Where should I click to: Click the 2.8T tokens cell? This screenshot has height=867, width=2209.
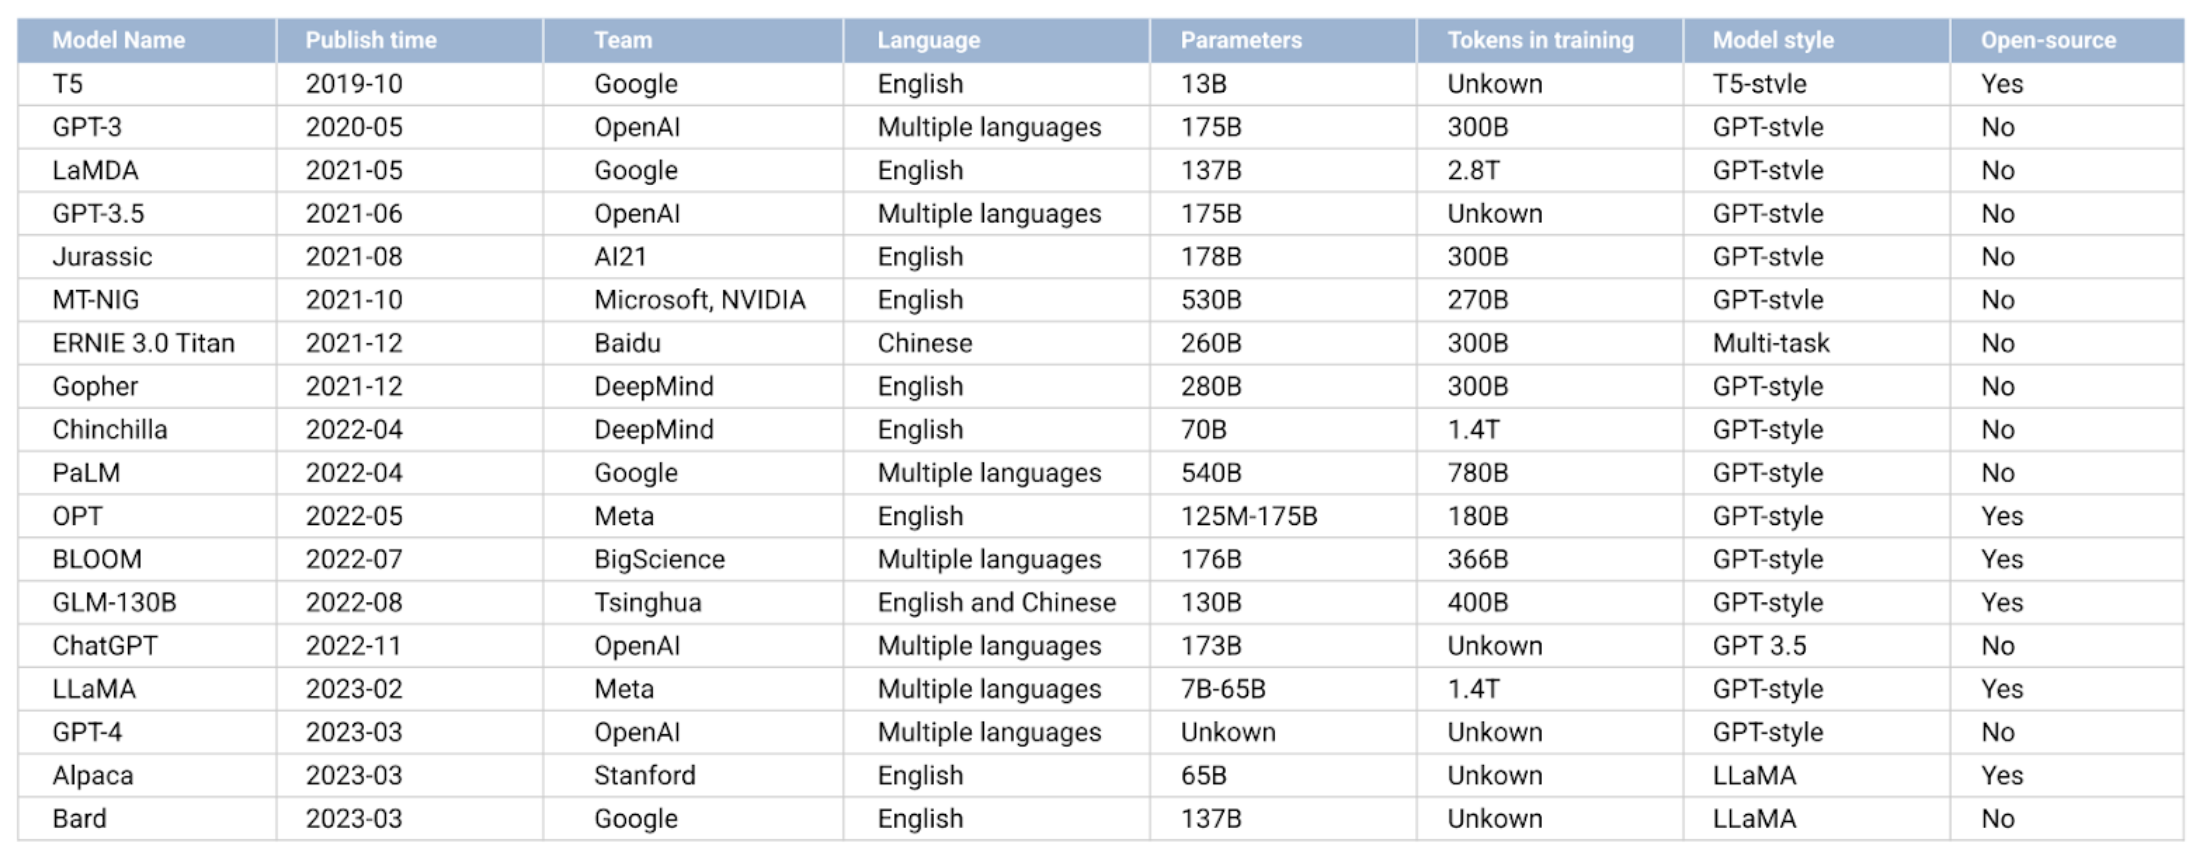[x=1550, y=170]
